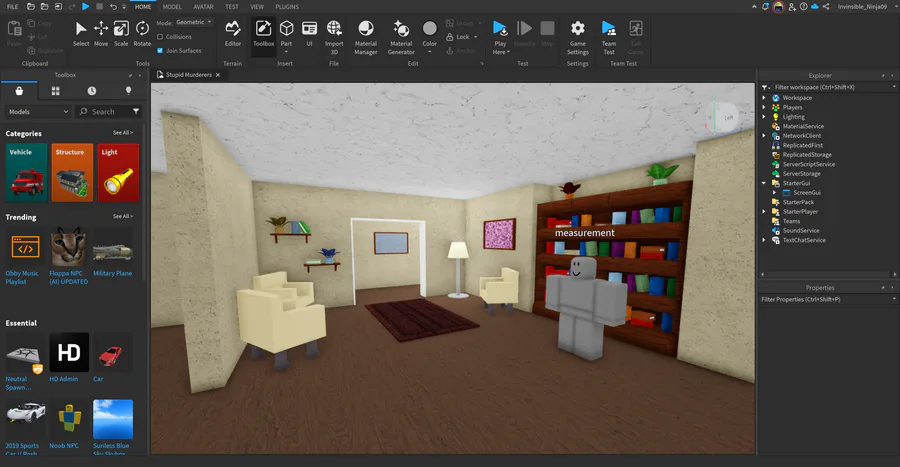The height and width of the screenshot is (467, 900).
Task: Click the Filter workspace input field
Action: tap(831, 87)
